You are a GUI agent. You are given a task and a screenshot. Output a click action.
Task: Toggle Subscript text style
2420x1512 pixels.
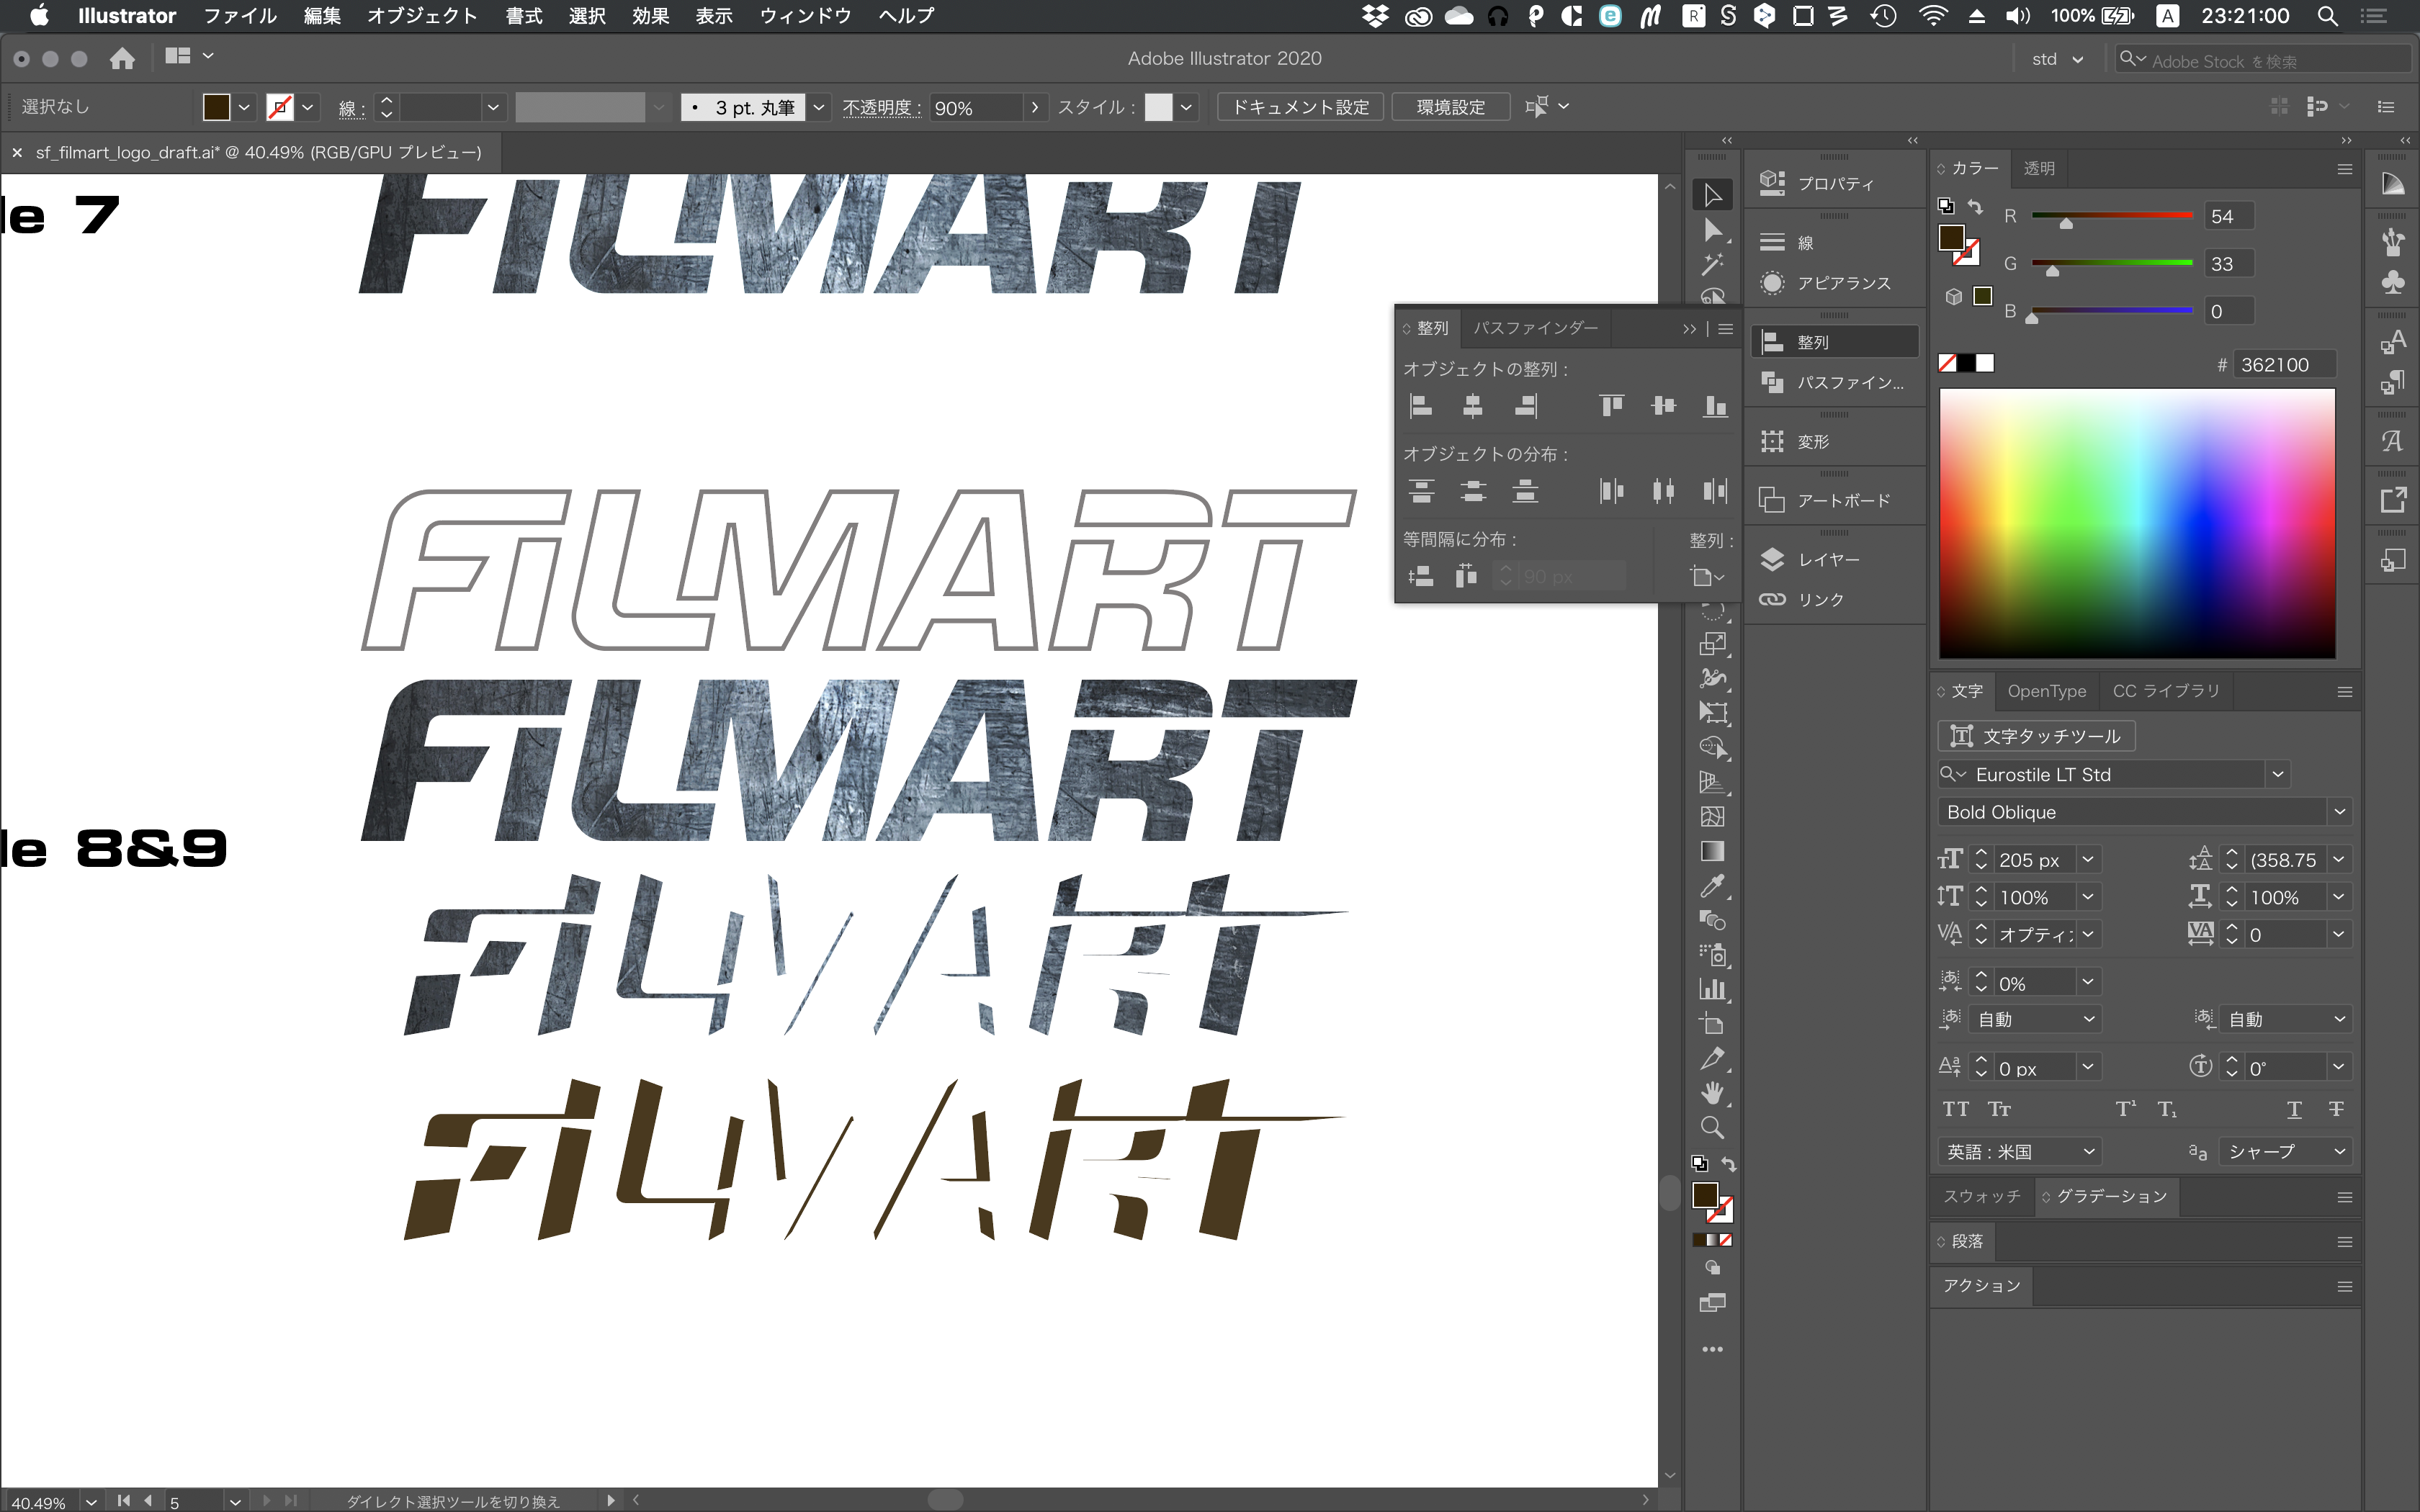click(x=2167, y=1109)
